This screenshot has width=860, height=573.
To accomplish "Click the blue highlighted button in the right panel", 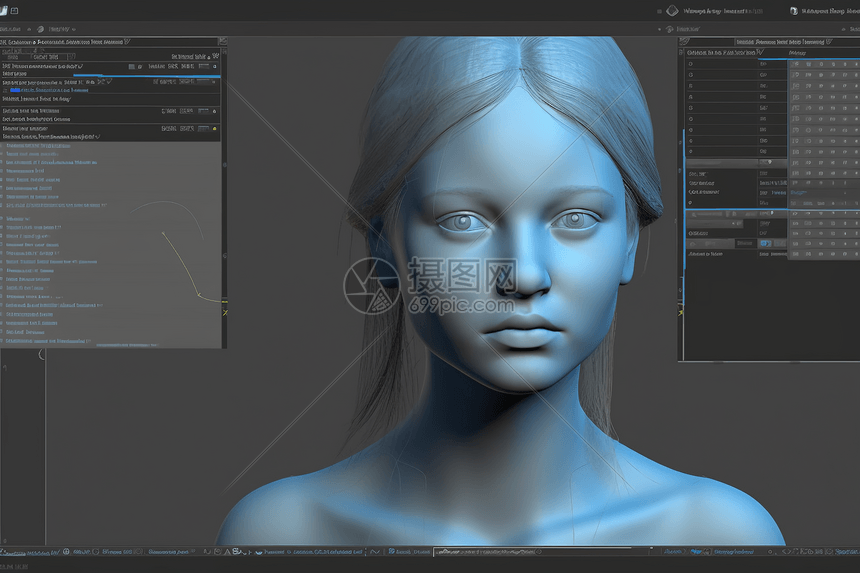I will click(766, 243).
